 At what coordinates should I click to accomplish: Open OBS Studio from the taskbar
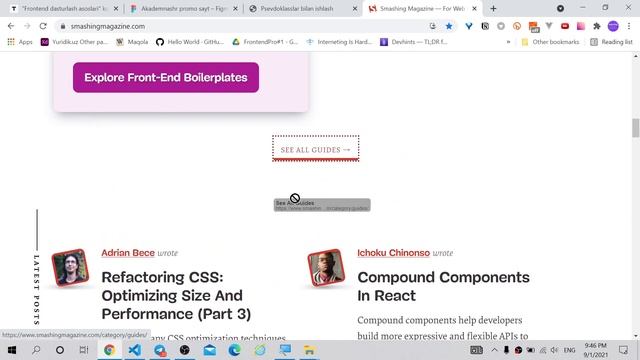[x=184, y=350]
